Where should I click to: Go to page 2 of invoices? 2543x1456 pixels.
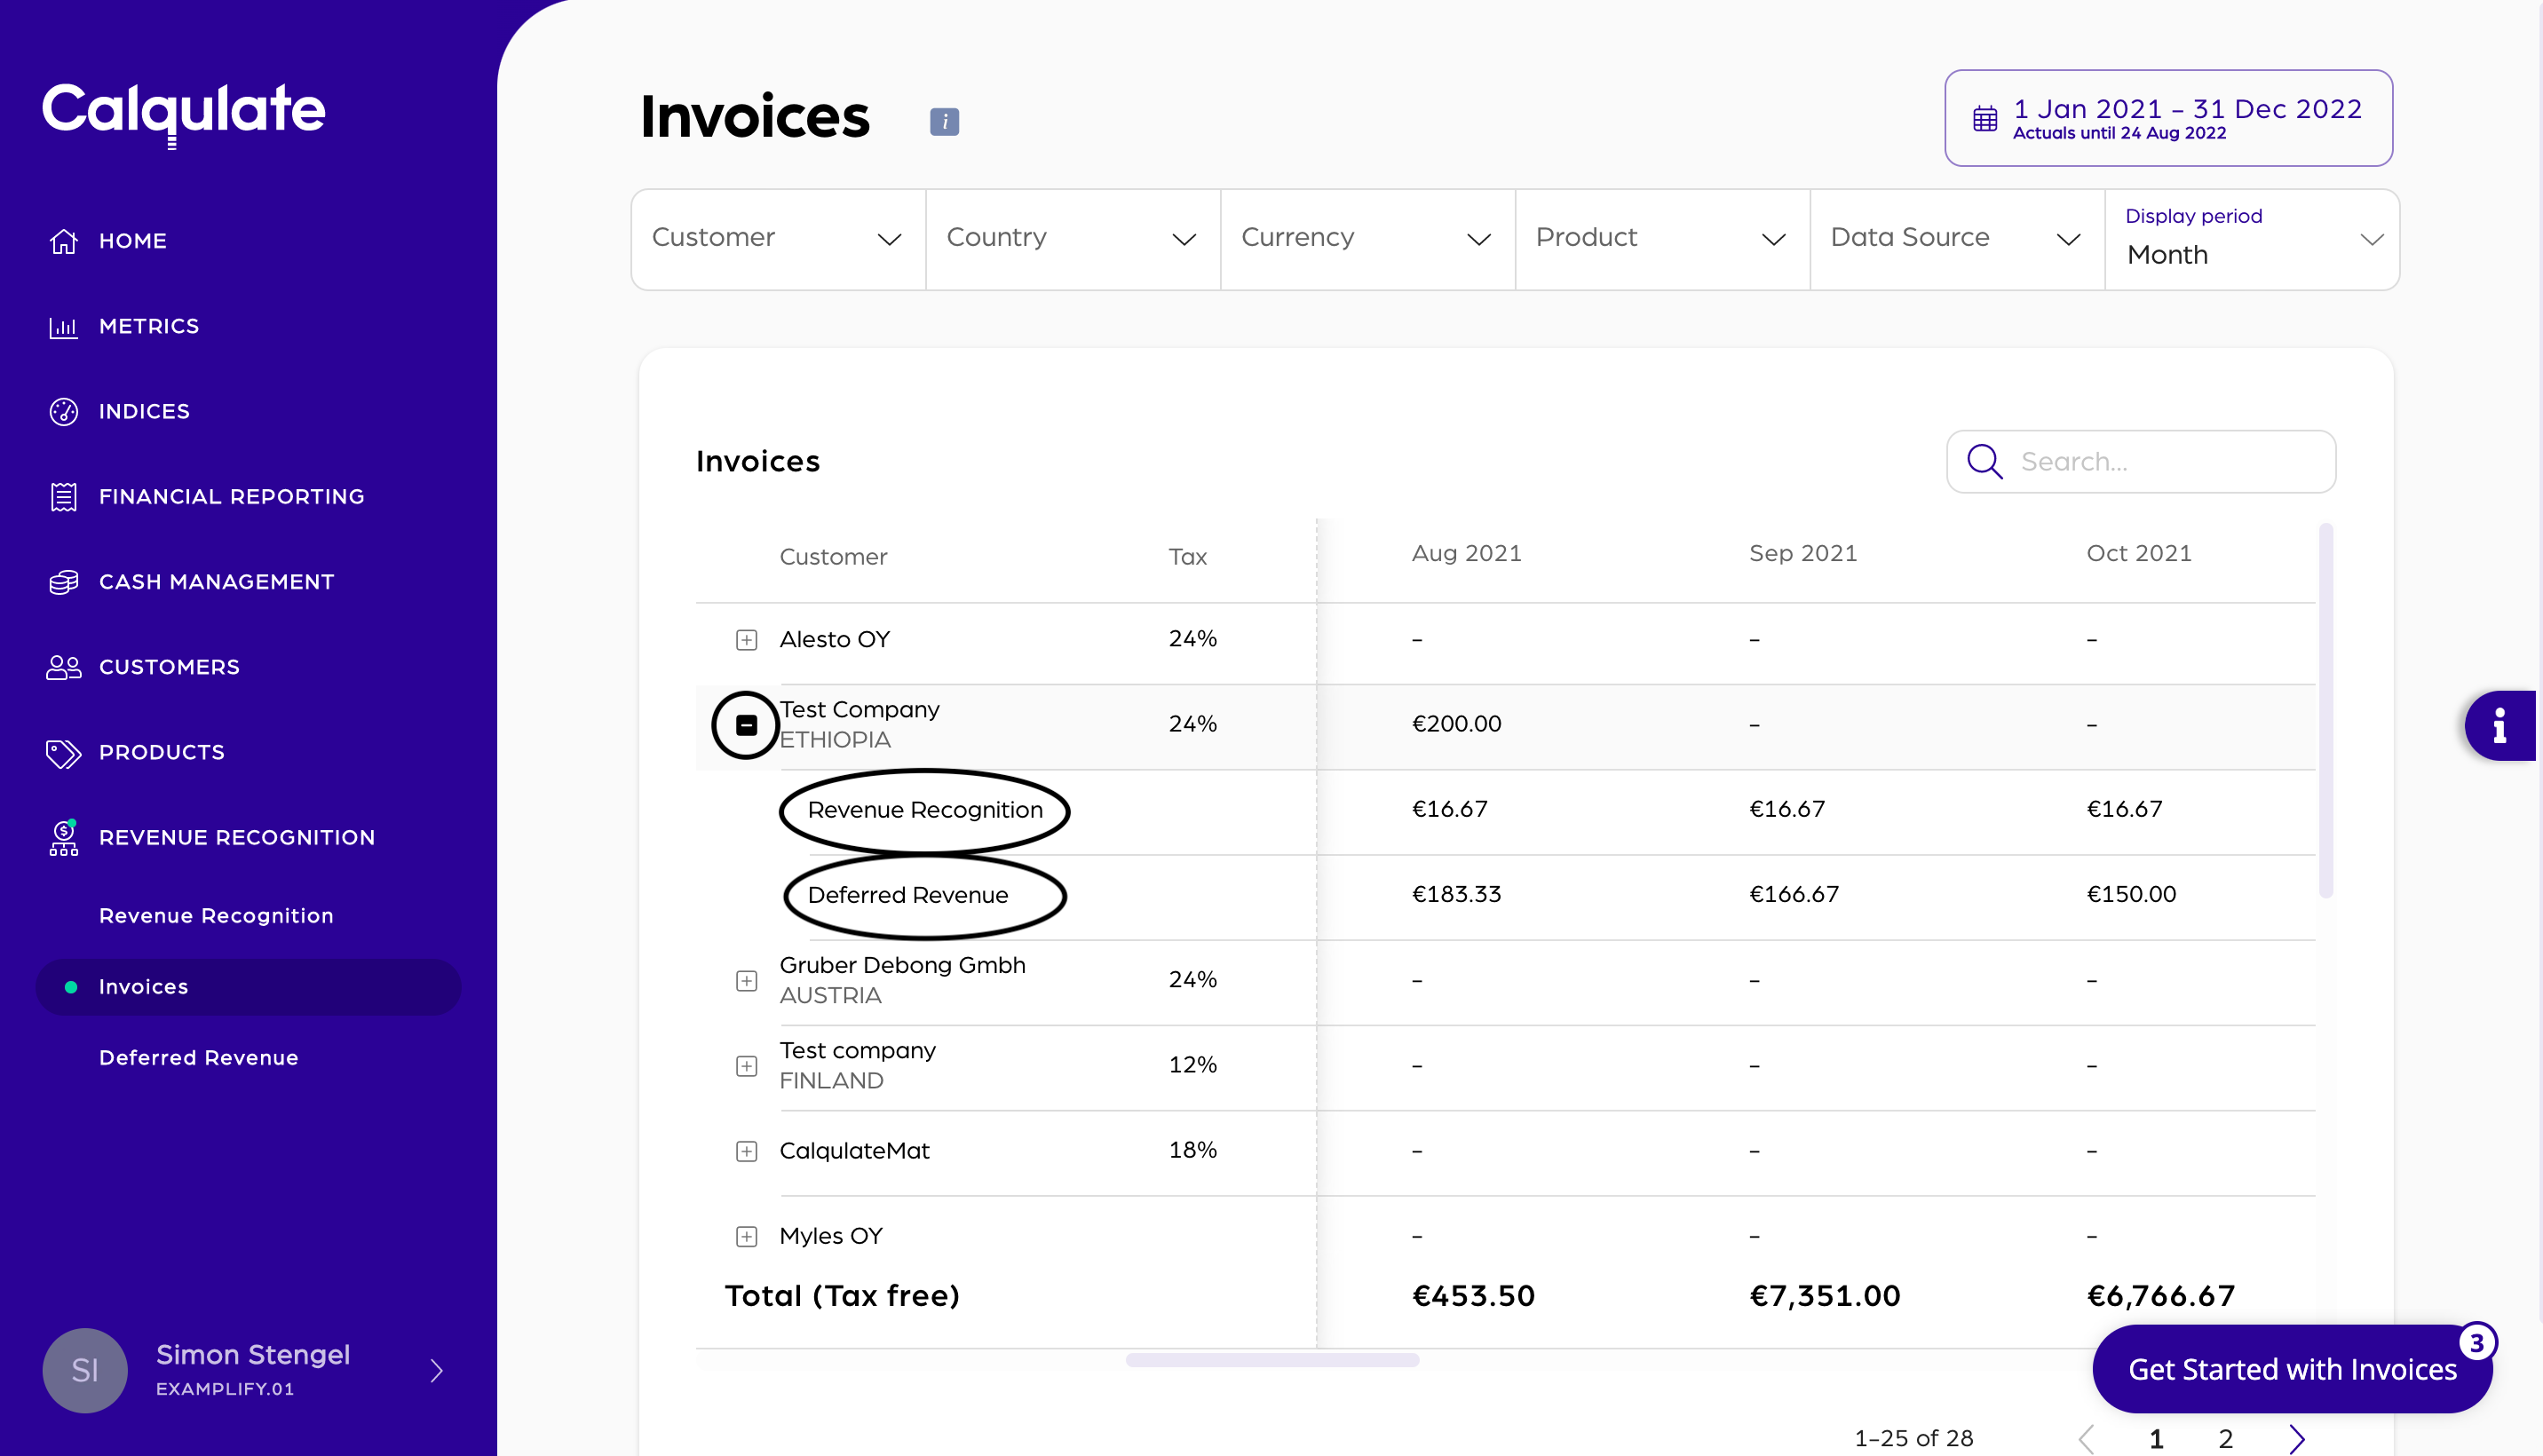(x=2225, y=1438)
